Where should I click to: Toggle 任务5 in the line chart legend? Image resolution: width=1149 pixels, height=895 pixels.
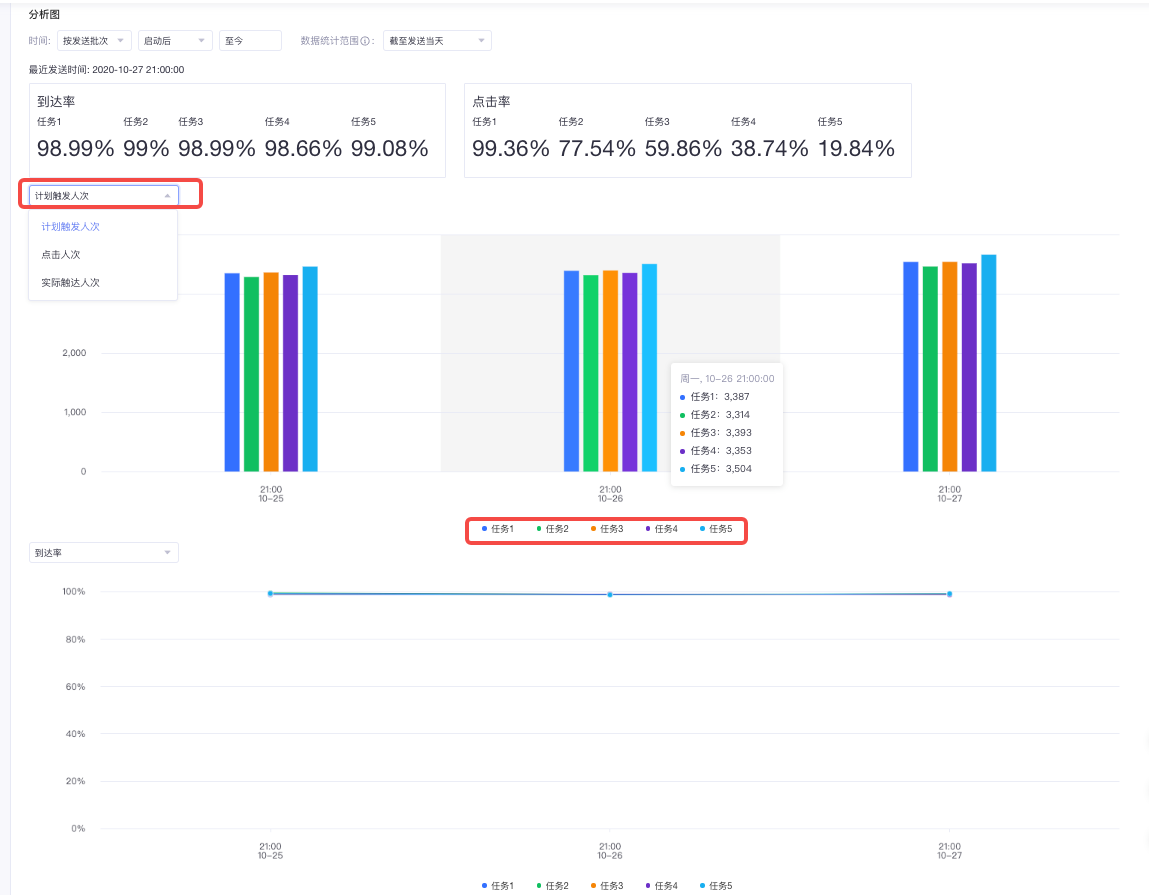point(716,885)
